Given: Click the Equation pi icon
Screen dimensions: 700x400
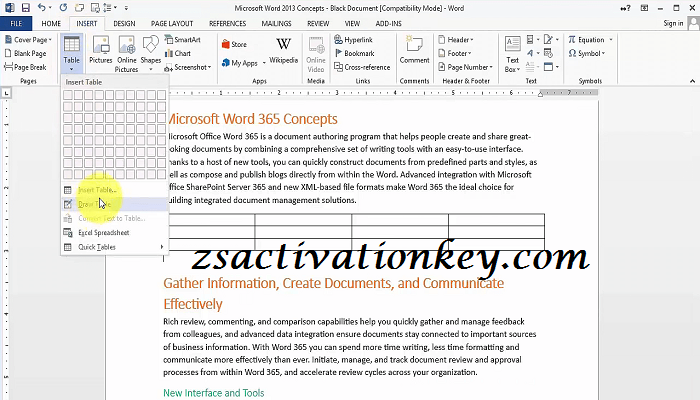Looking at the screenshot, I should coord(572,39).
